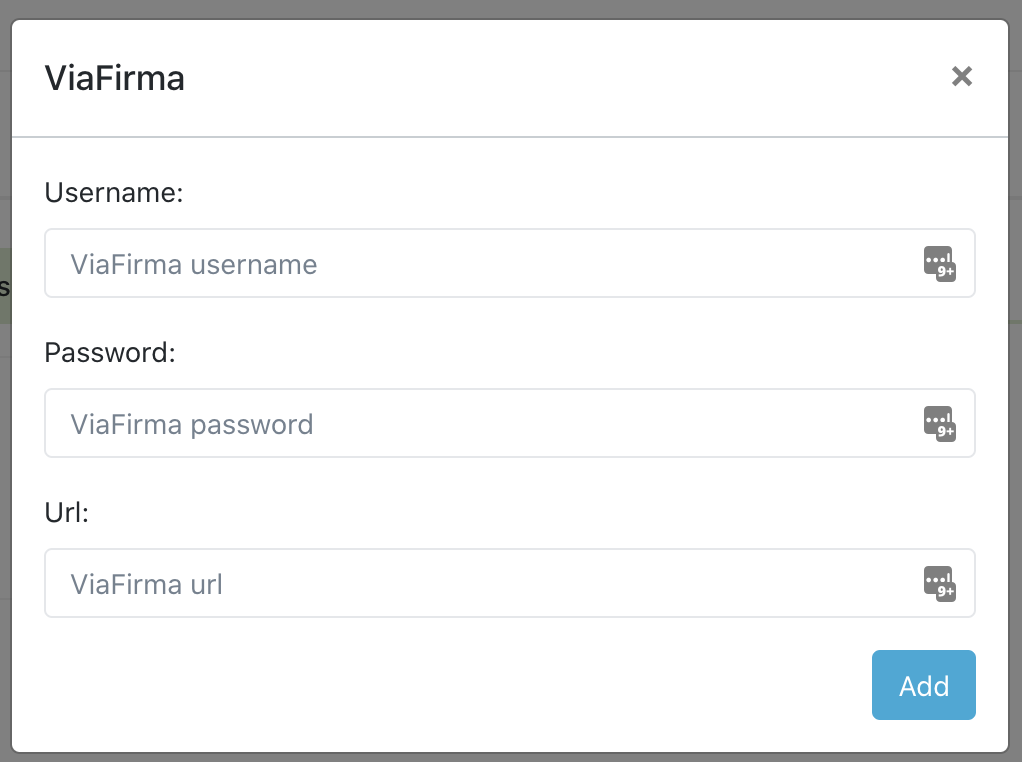Click the "Username:" field label

(114, 193)
